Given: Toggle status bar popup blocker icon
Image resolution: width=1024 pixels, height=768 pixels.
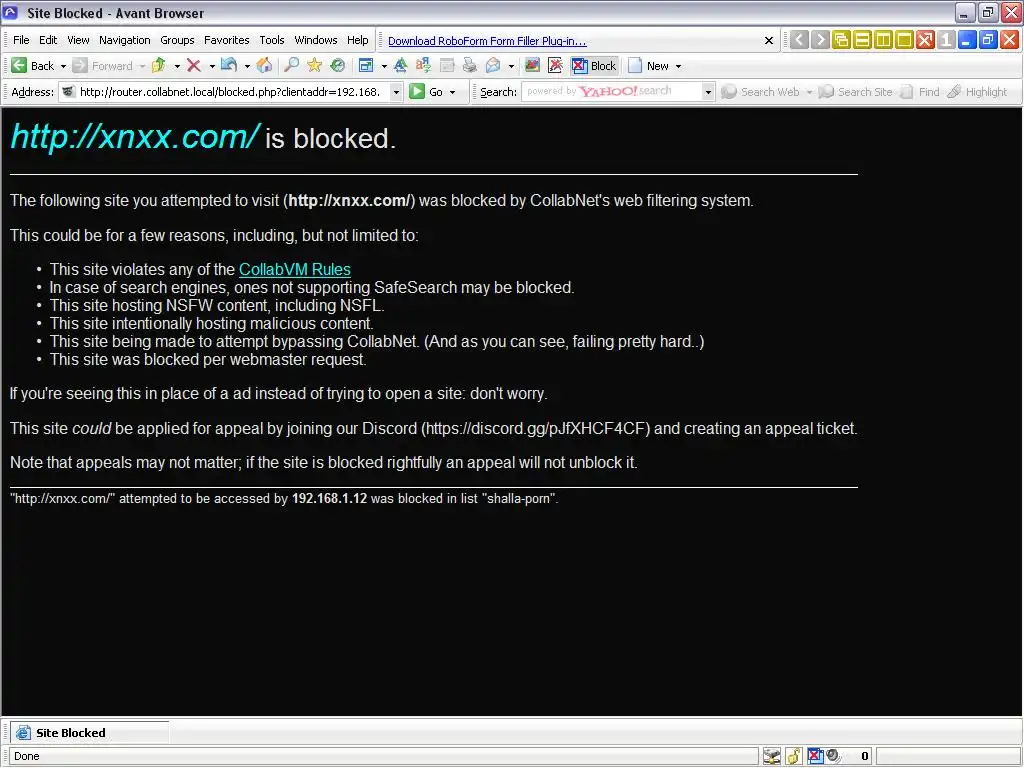Looking at the screenshot, I should [815, 756].
